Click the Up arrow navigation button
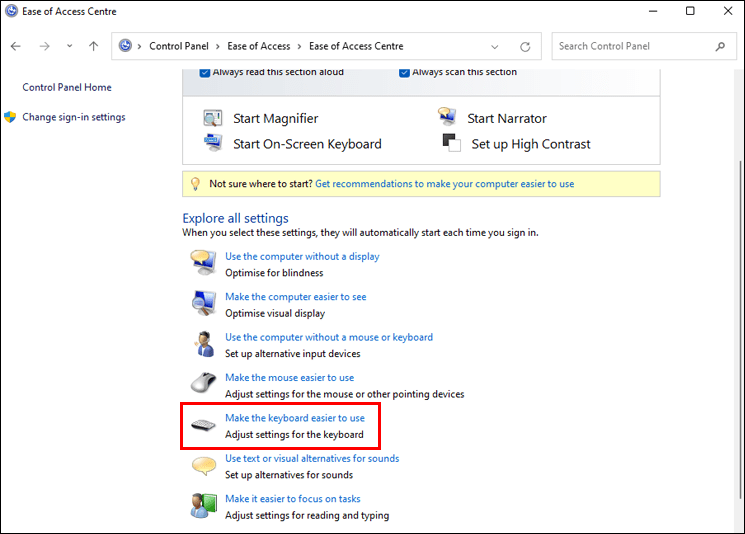Screen dimensions: 745x534 point(94,46)
